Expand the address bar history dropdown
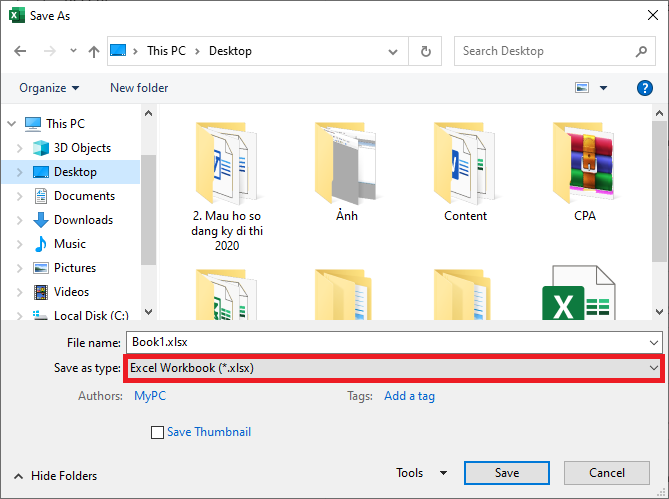The width and height of the screenshot is (669, 499). click(x=393, y=52)
